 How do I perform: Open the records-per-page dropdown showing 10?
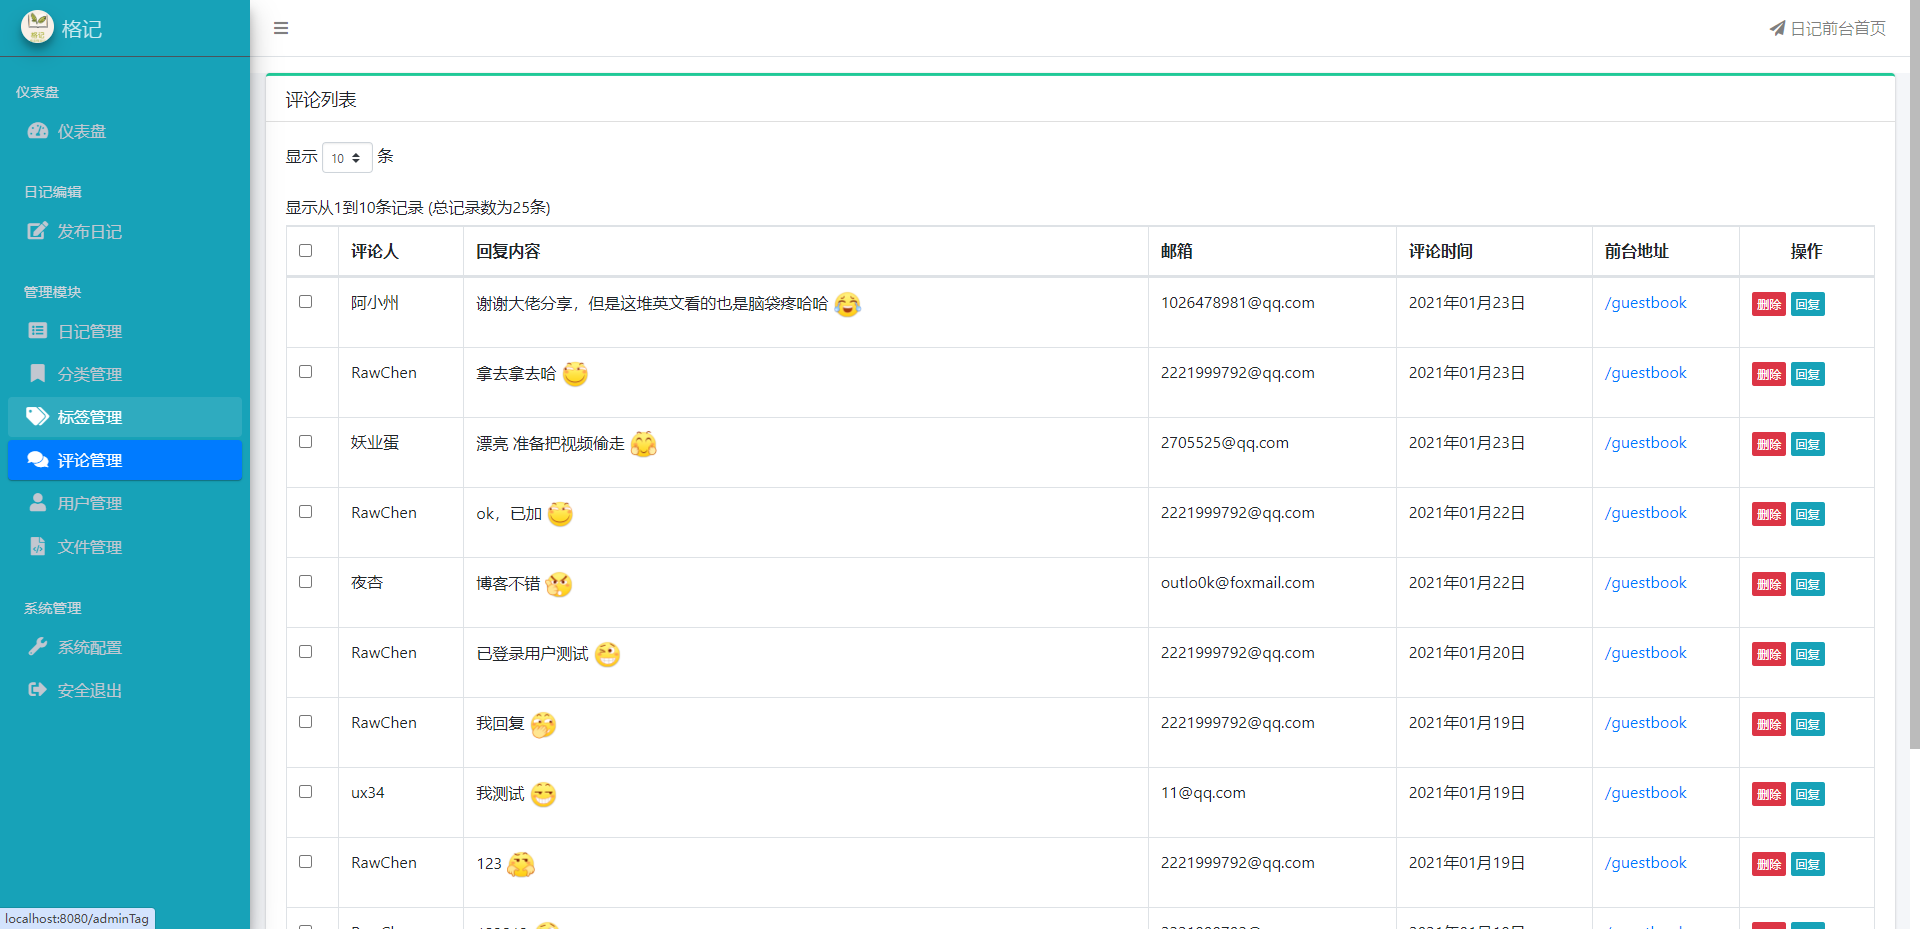click(x=346, y=158)
